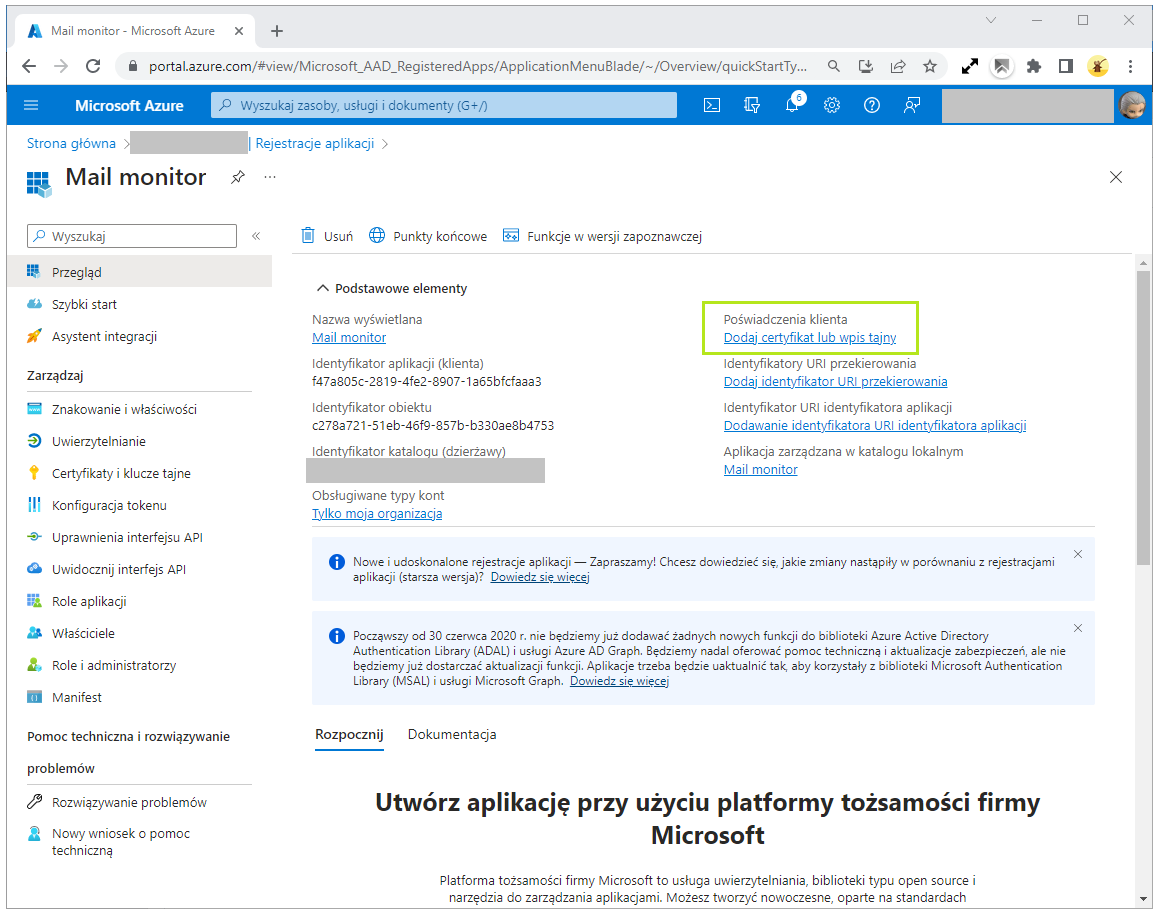Open the help question mark icon
Viewport: 1158px width, 915px height.
872,106
